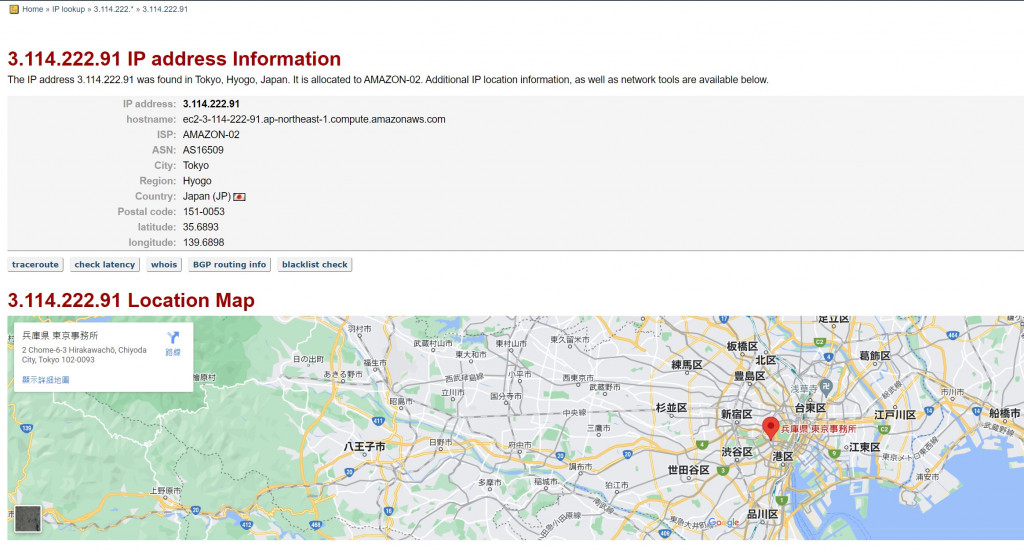Viewport: 1024px width, 552px height.
Task: Click the 杉並区 label on the map
Action: pos(671,408)
